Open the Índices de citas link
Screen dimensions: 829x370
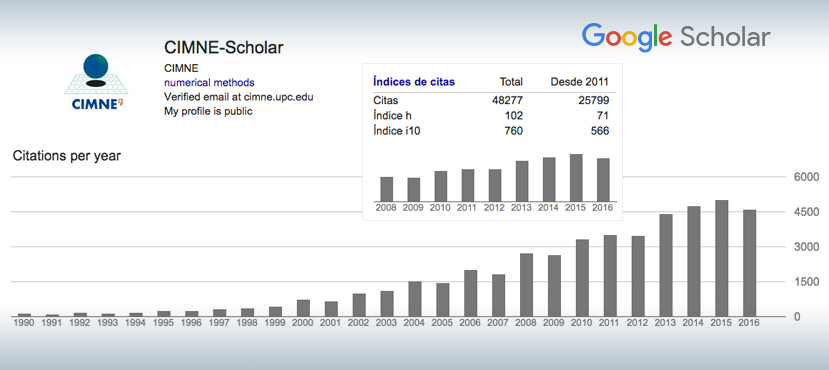click(x=414, y=82)
